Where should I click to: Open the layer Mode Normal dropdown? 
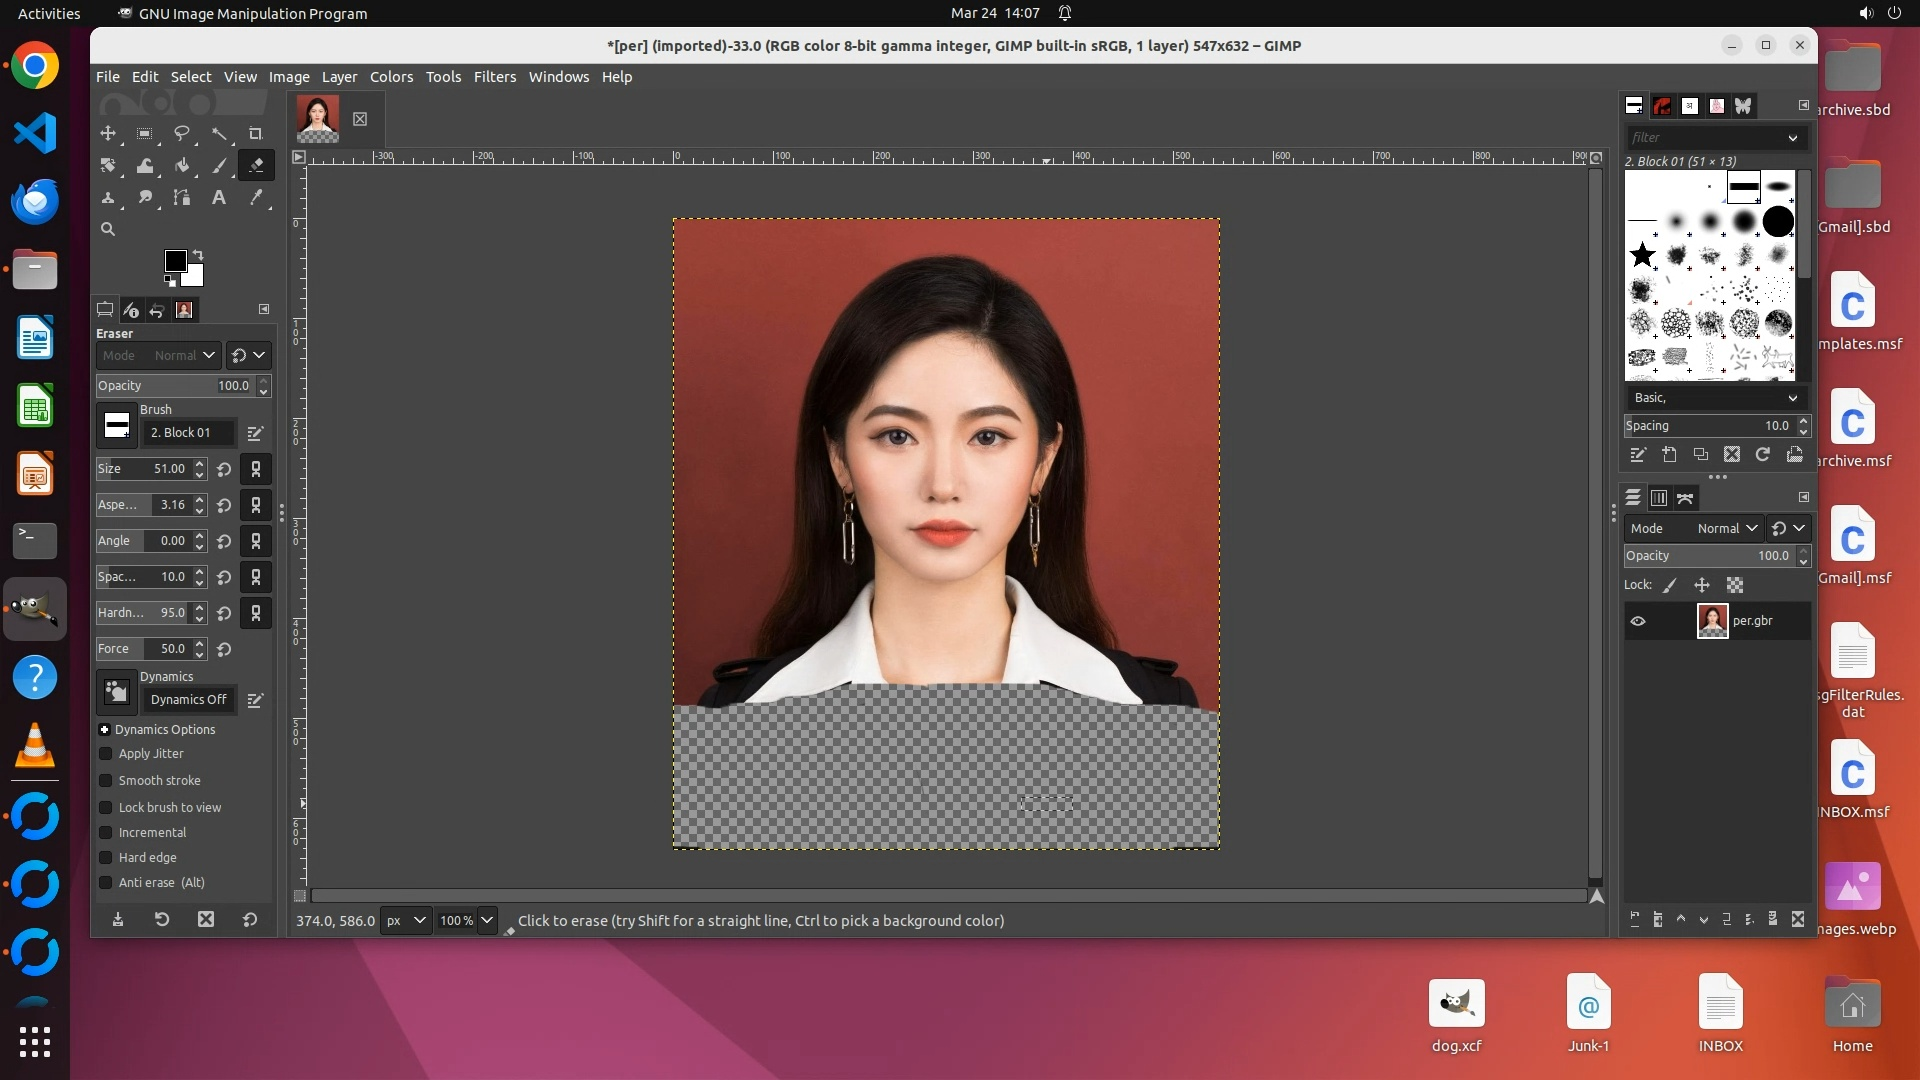[1726, 529]
